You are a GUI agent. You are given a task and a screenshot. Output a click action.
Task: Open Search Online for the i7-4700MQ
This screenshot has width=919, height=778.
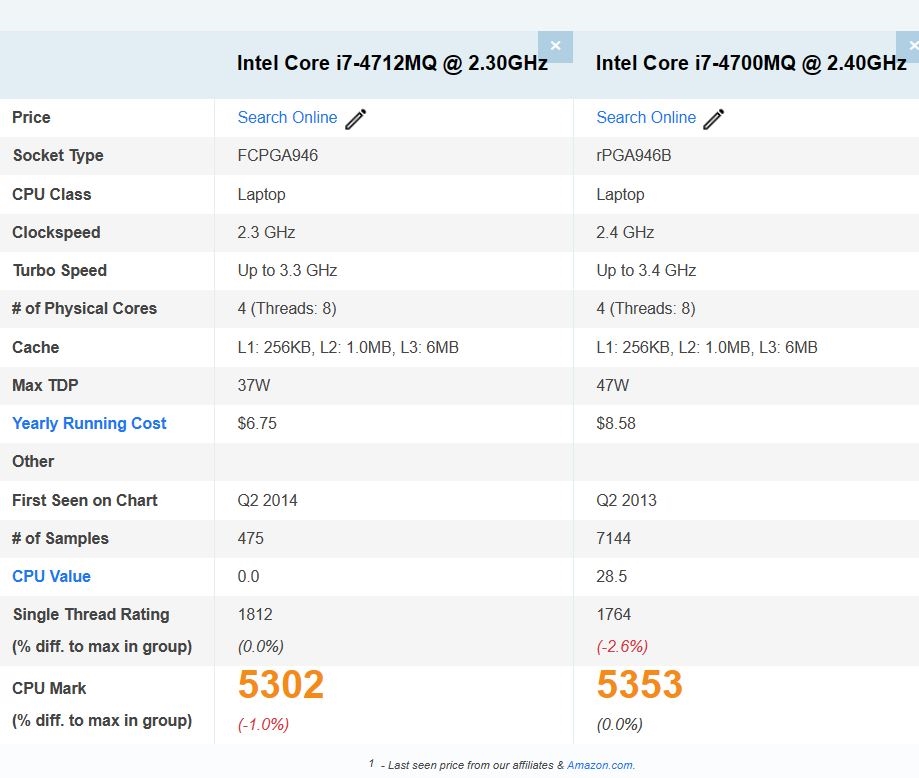(646, 118)
